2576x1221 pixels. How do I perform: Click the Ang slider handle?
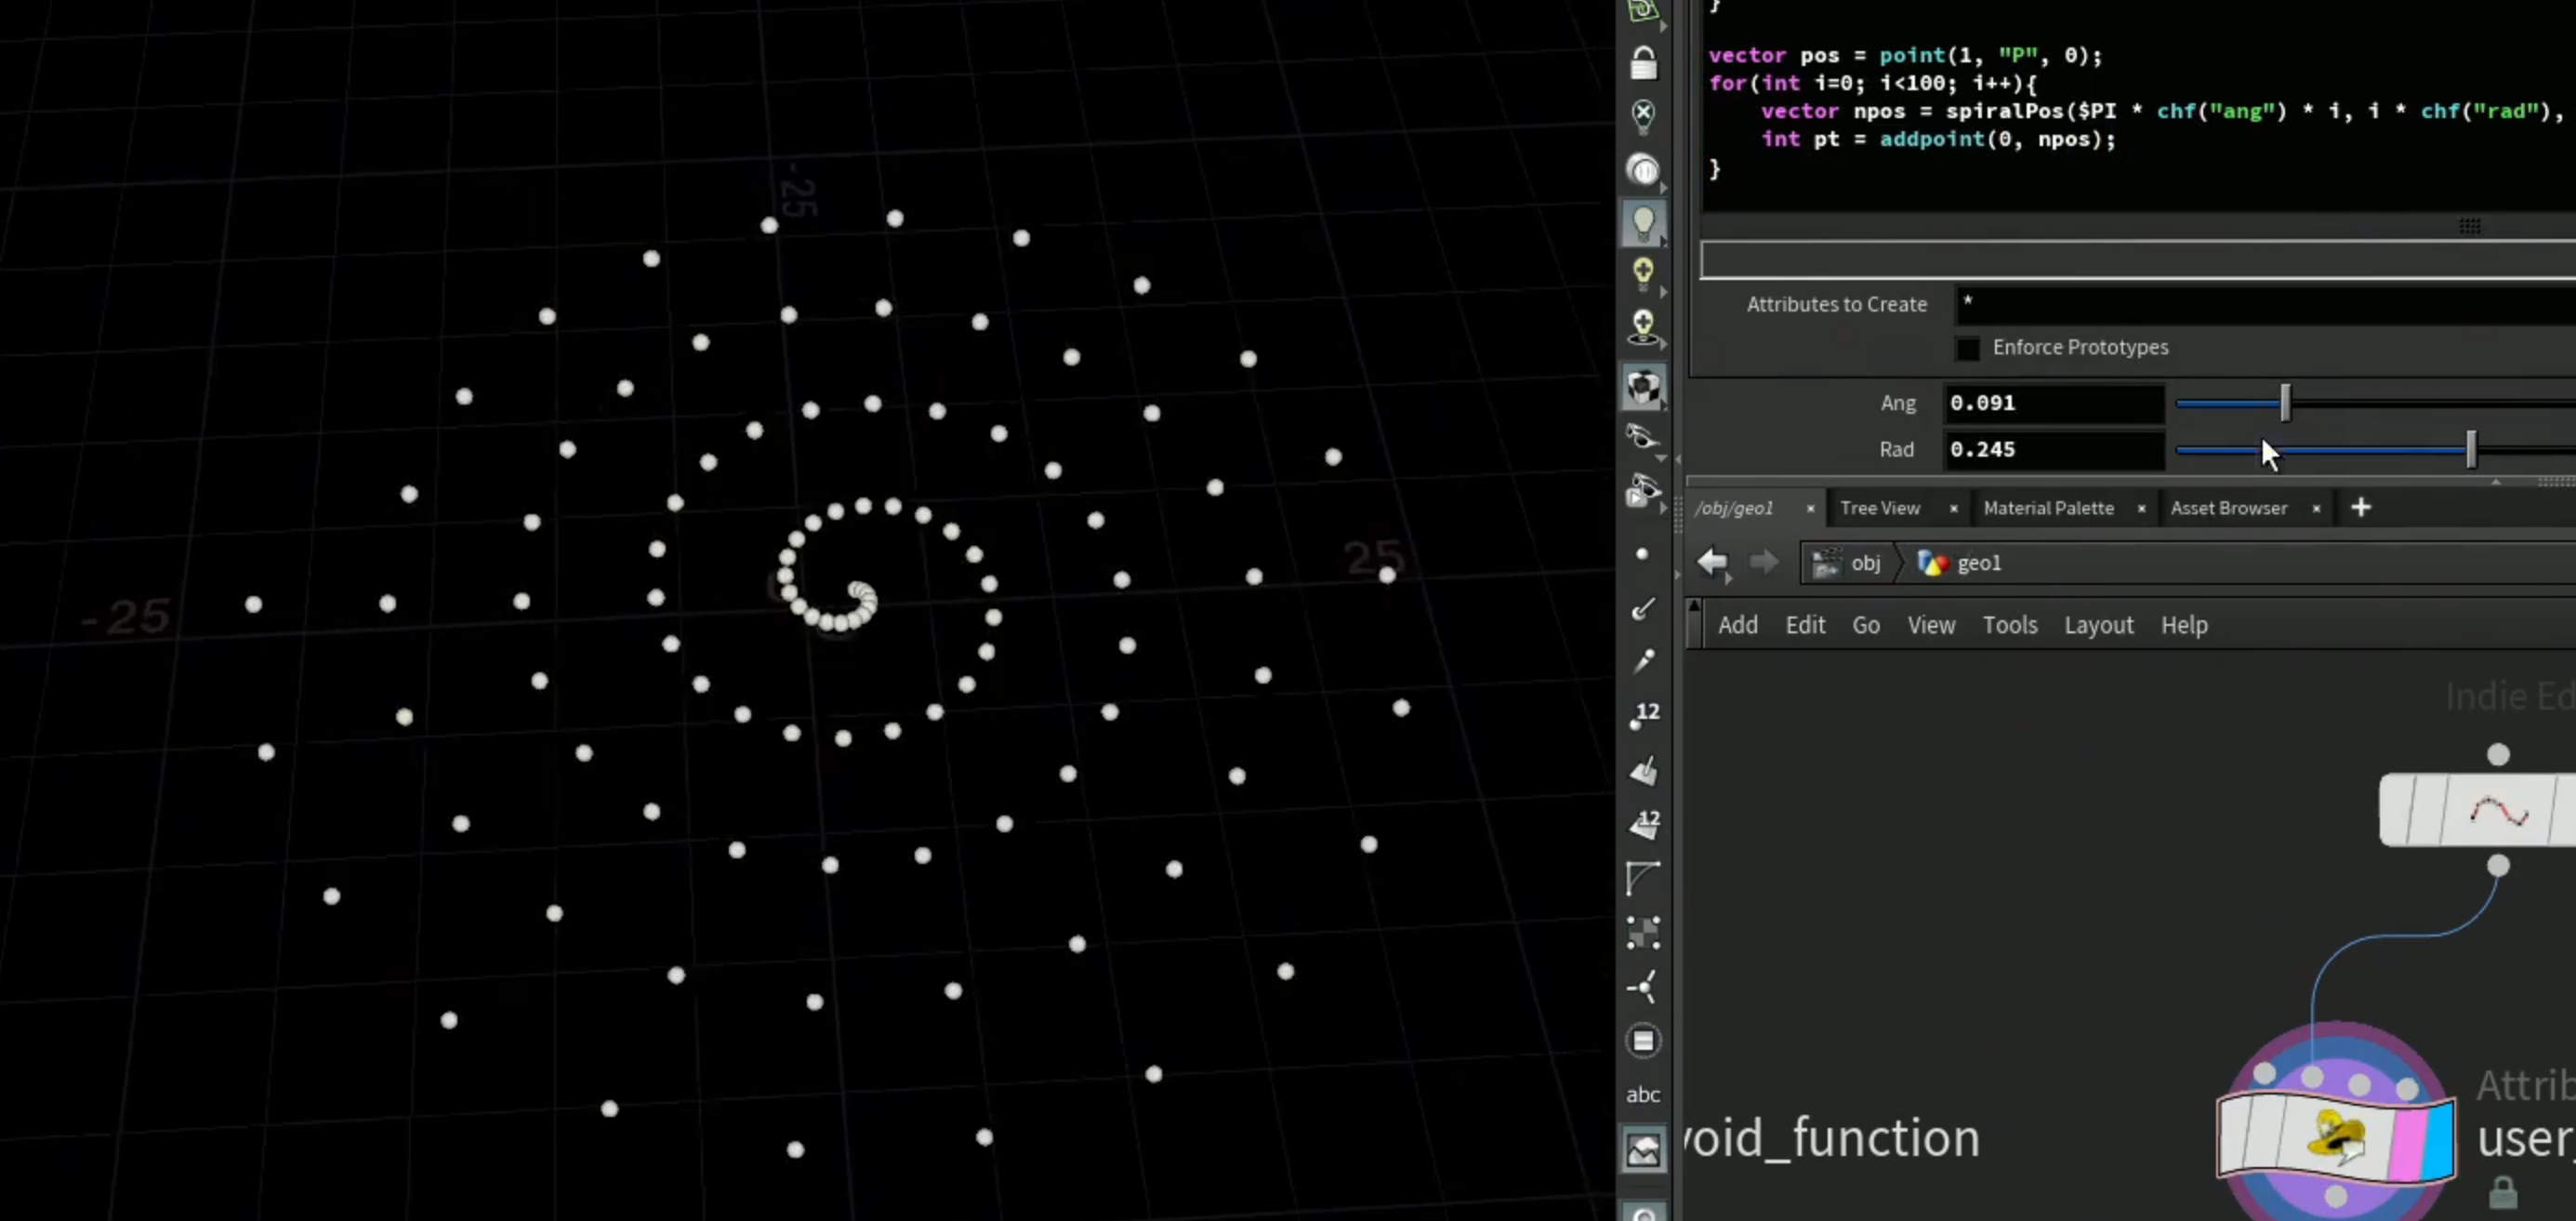point(2285,403)
